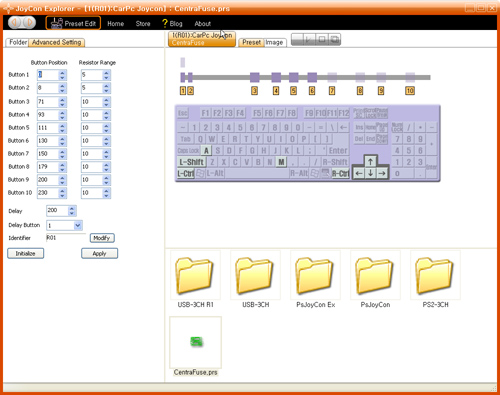Click the down arrow key on keyboard
The width and height of the screenshot is (500, 395).
[370, 173]
